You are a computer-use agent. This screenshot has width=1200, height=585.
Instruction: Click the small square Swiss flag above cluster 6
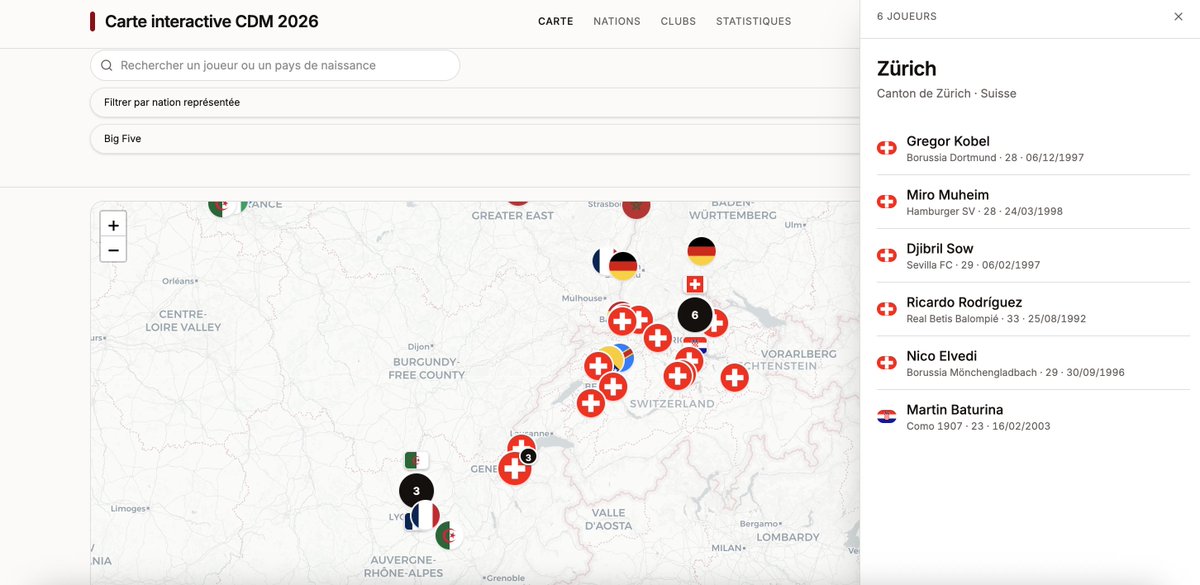pos(695,284)
